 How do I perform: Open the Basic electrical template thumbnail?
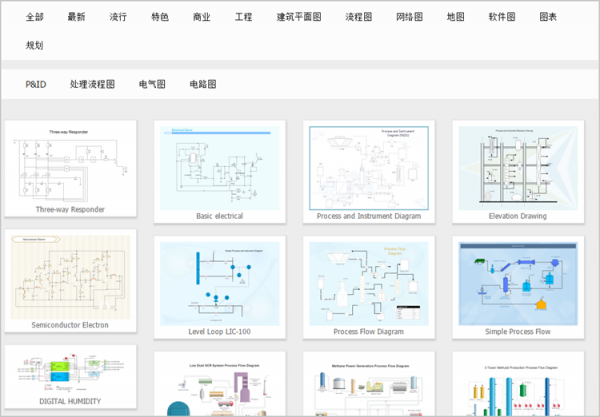220,168
